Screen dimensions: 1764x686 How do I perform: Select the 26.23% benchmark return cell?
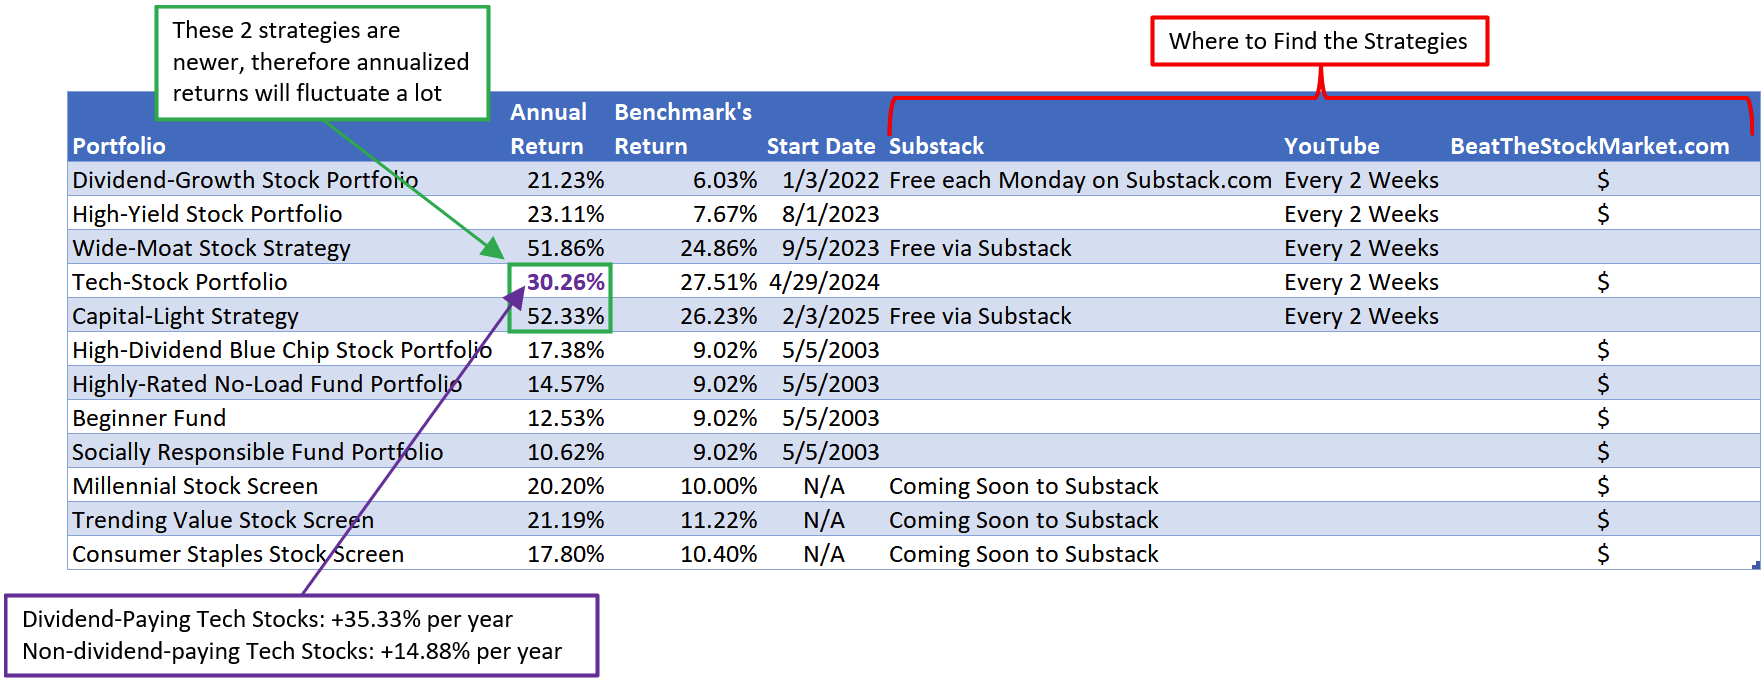719,316
